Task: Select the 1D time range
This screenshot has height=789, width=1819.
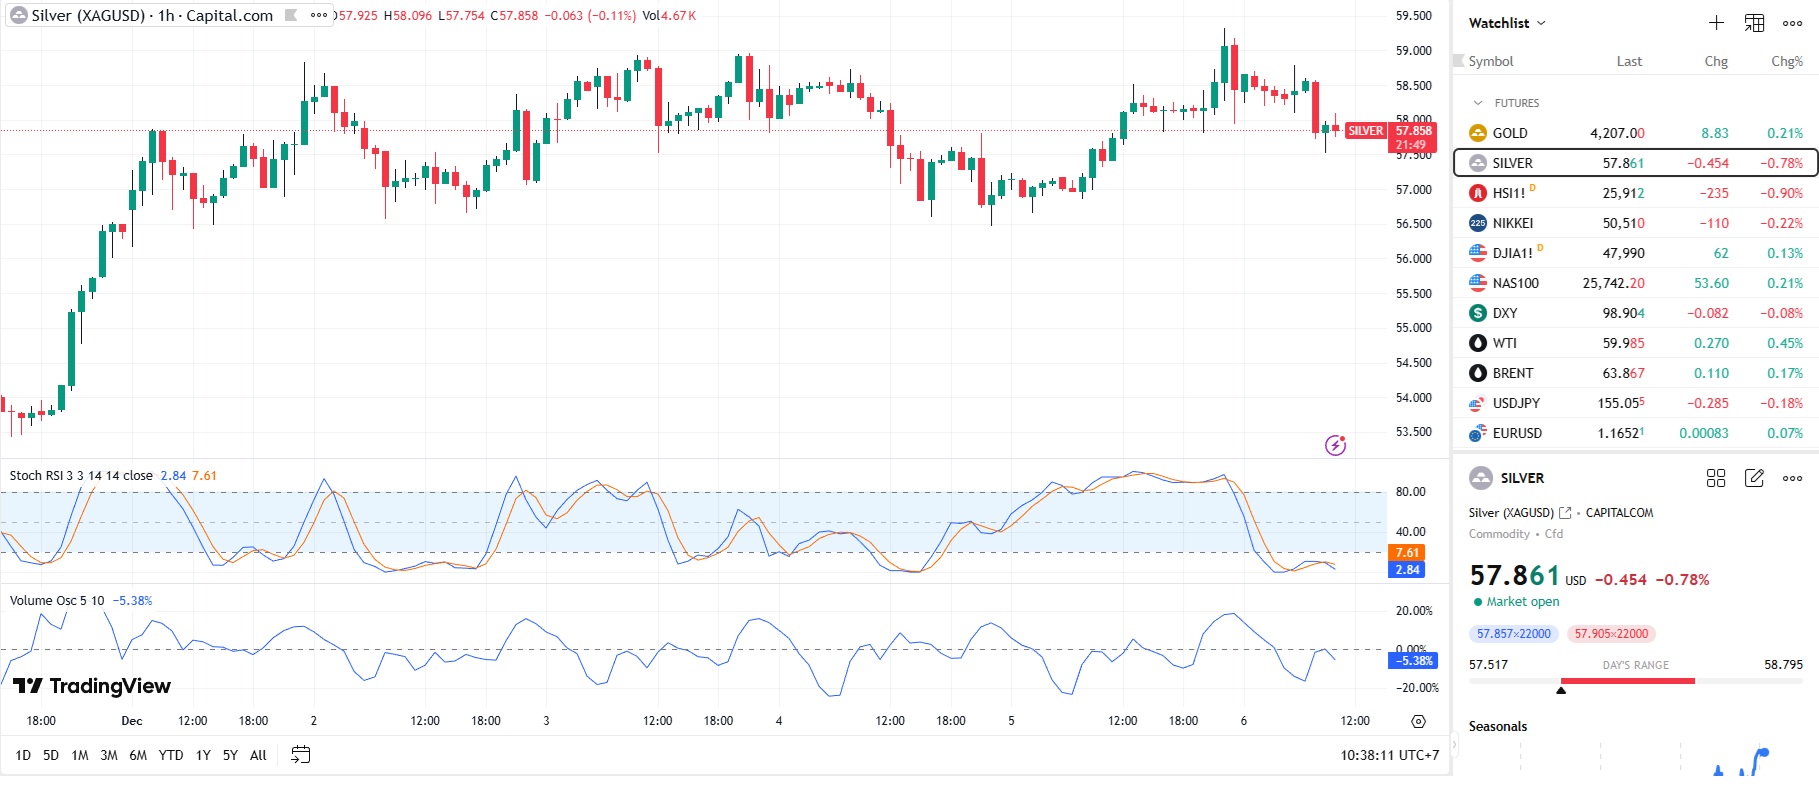Action: coord(23,755)
